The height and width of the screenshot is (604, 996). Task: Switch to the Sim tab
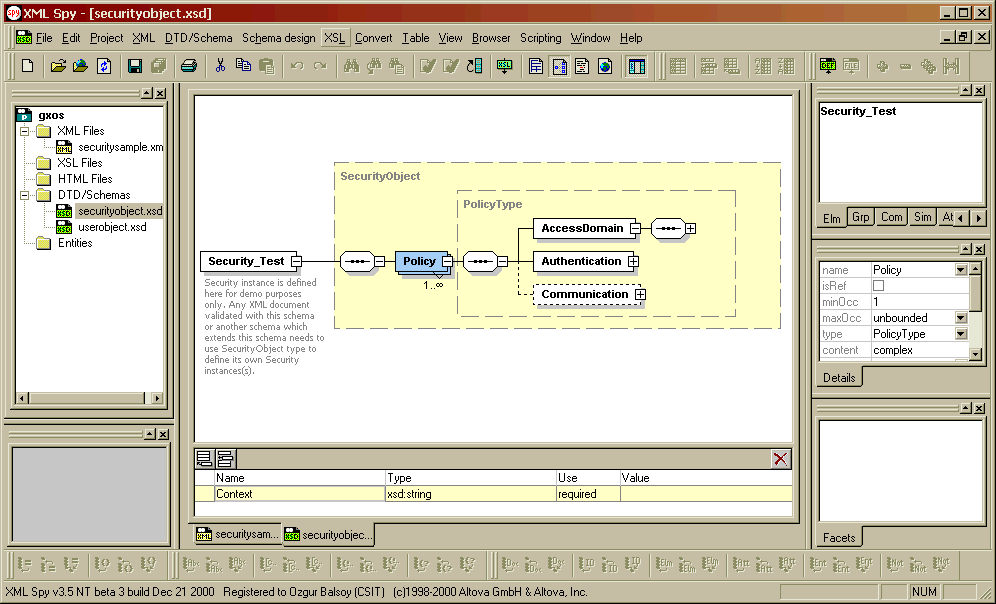[x=922, y=217]
